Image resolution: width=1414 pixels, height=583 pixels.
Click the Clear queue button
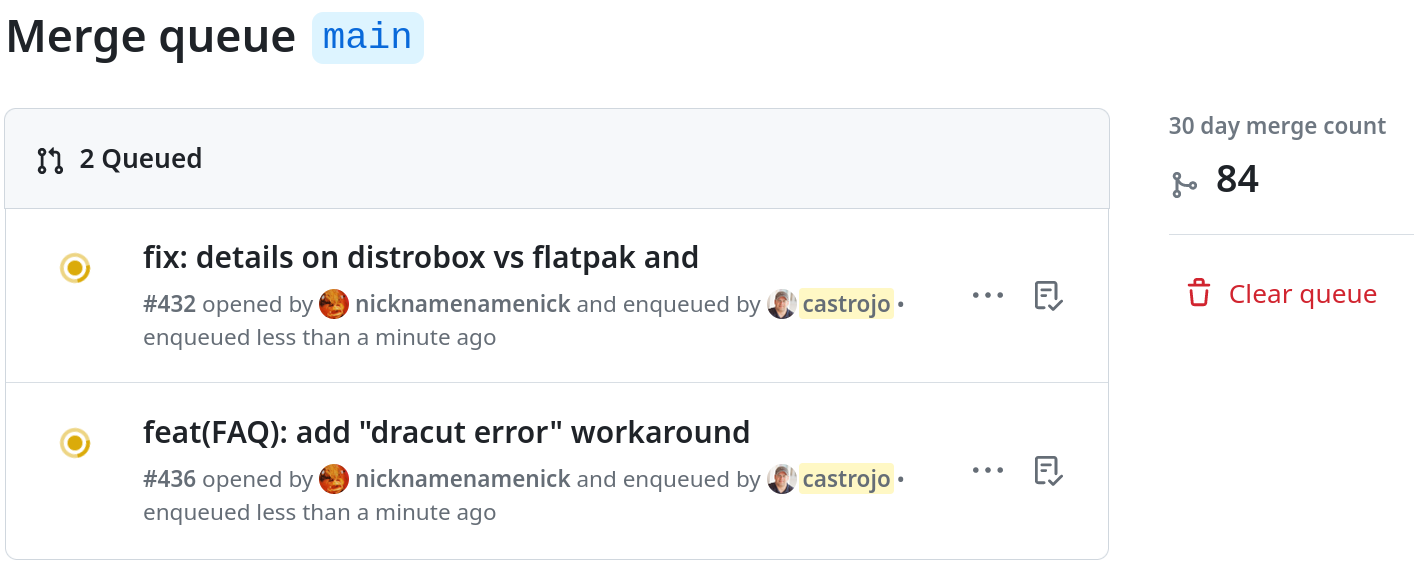(x=1302, y=294)
